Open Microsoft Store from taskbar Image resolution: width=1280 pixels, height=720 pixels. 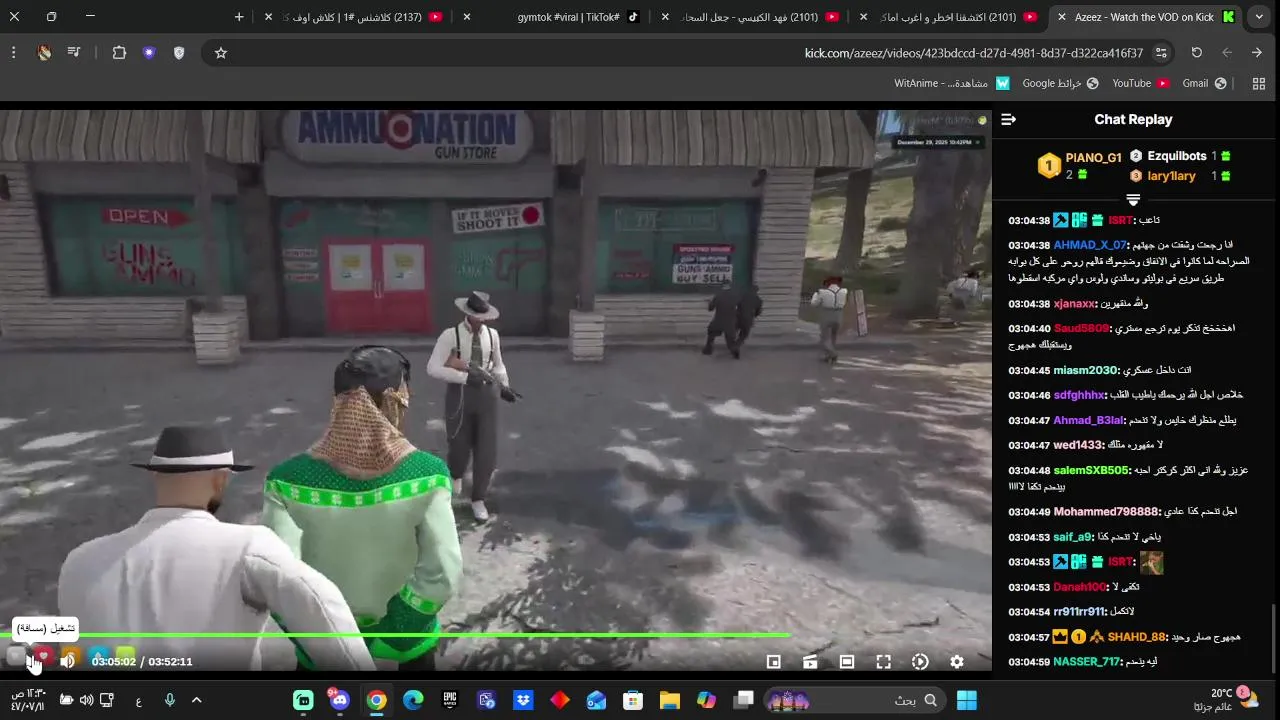click(x=633, y=700)
